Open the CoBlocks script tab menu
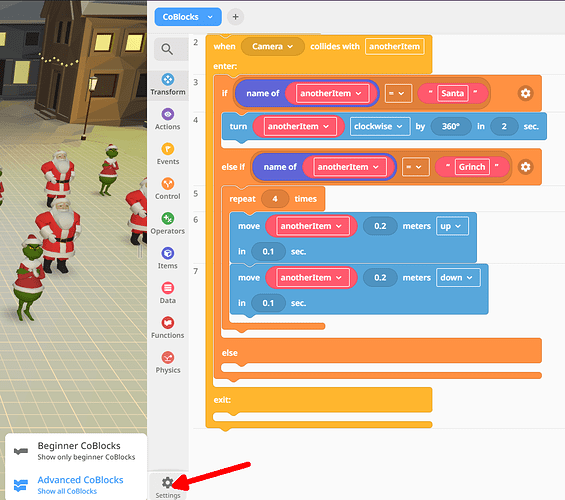Screen dimensions: 565x500 pyautogui.click(x=188, y=17)
